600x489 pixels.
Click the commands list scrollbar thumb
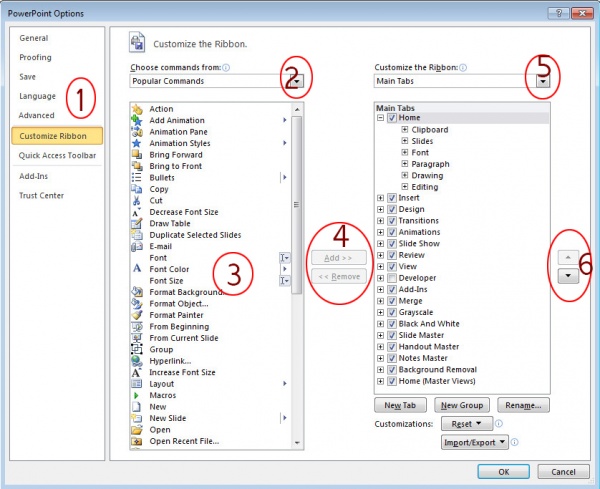296,205
